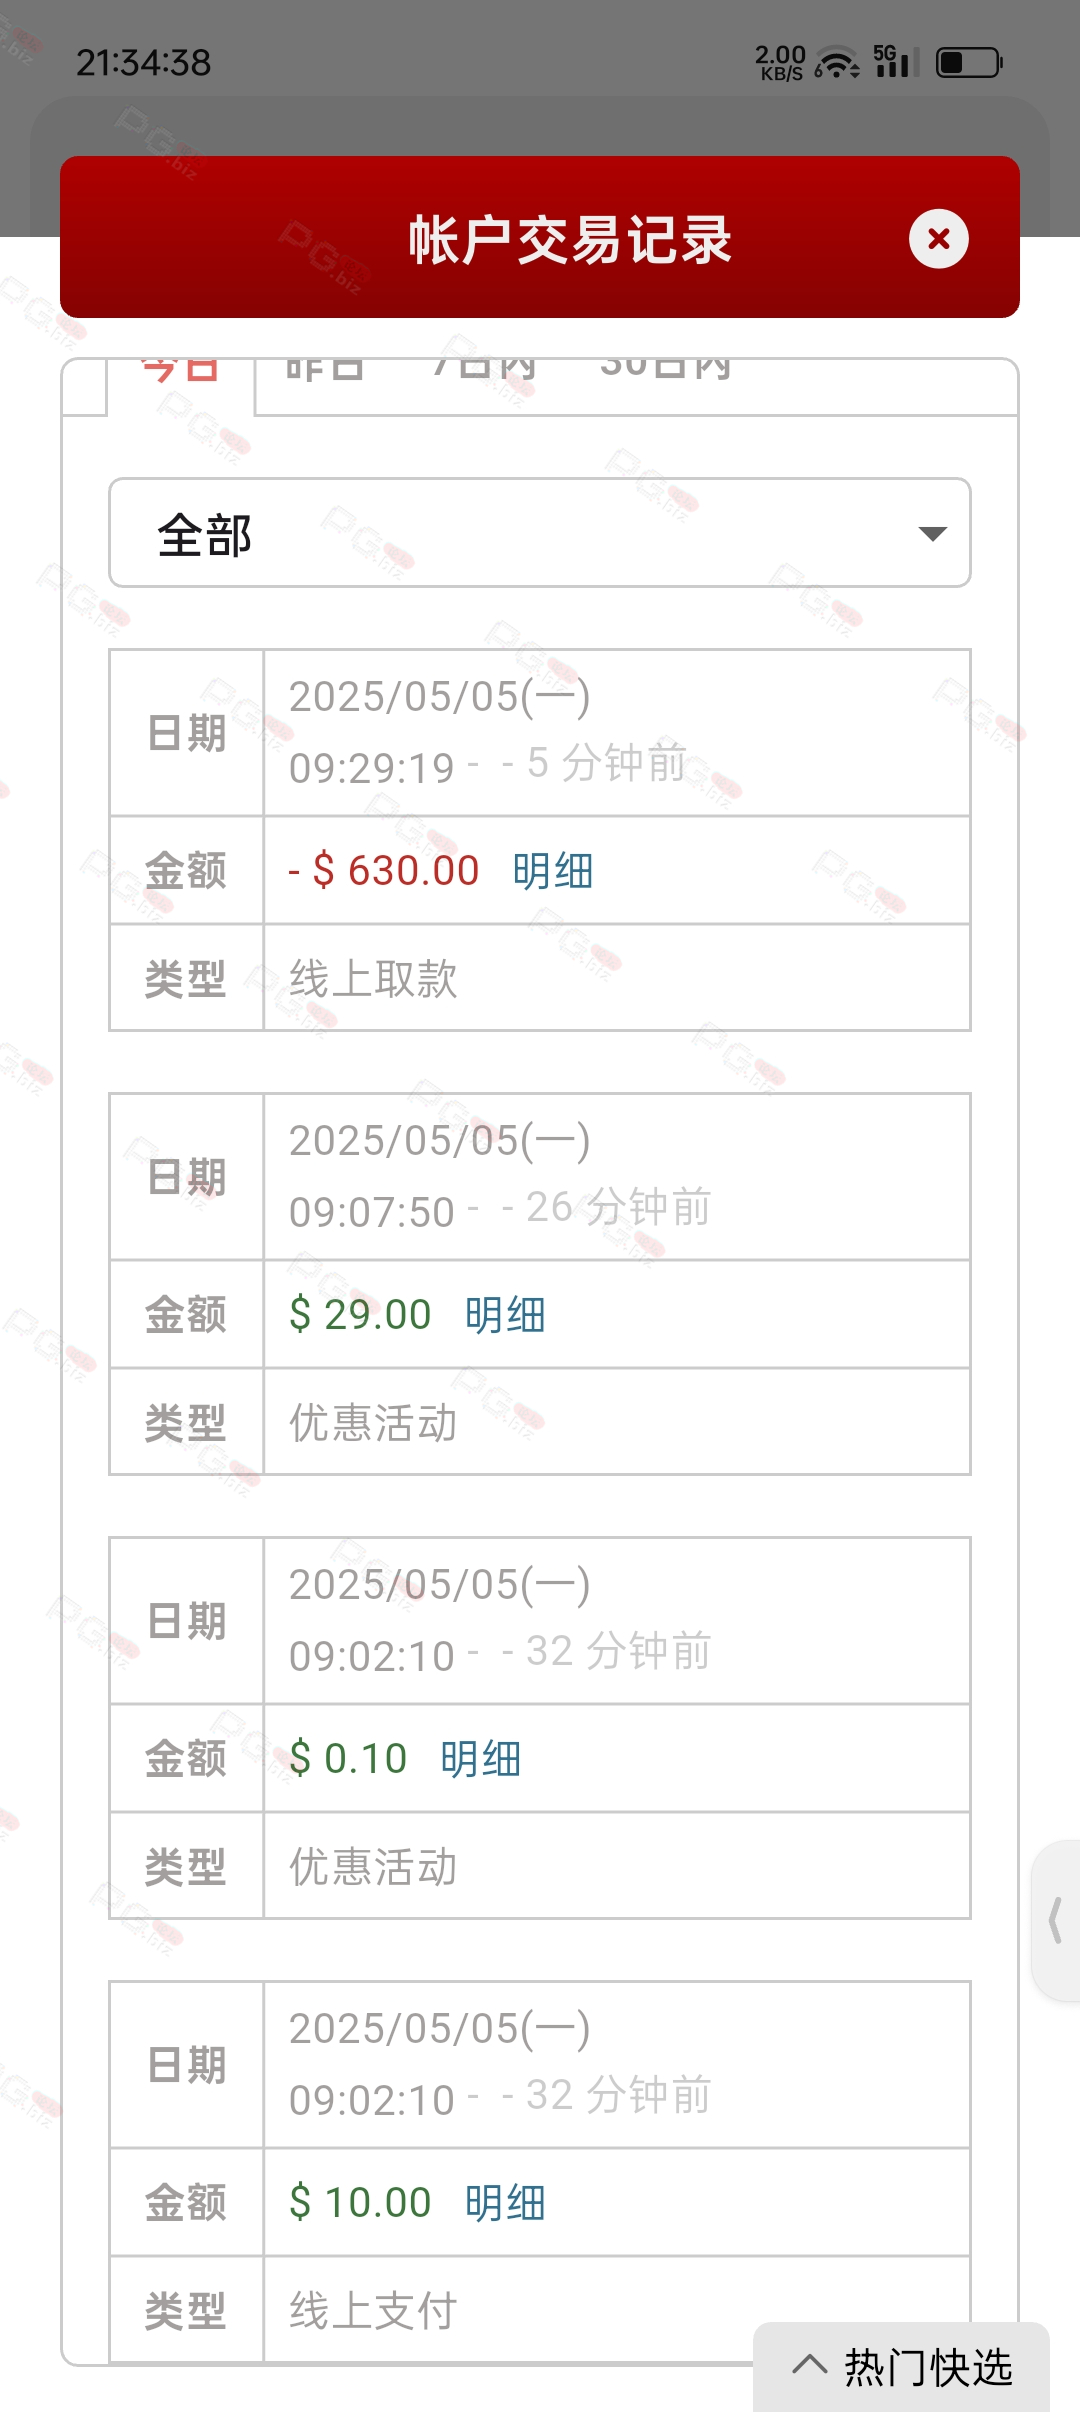Open the 全部 transaction type dropdown
The height and width of the screenshot is (2412, 1080).
pyautogui.click(x=540, y=533)
